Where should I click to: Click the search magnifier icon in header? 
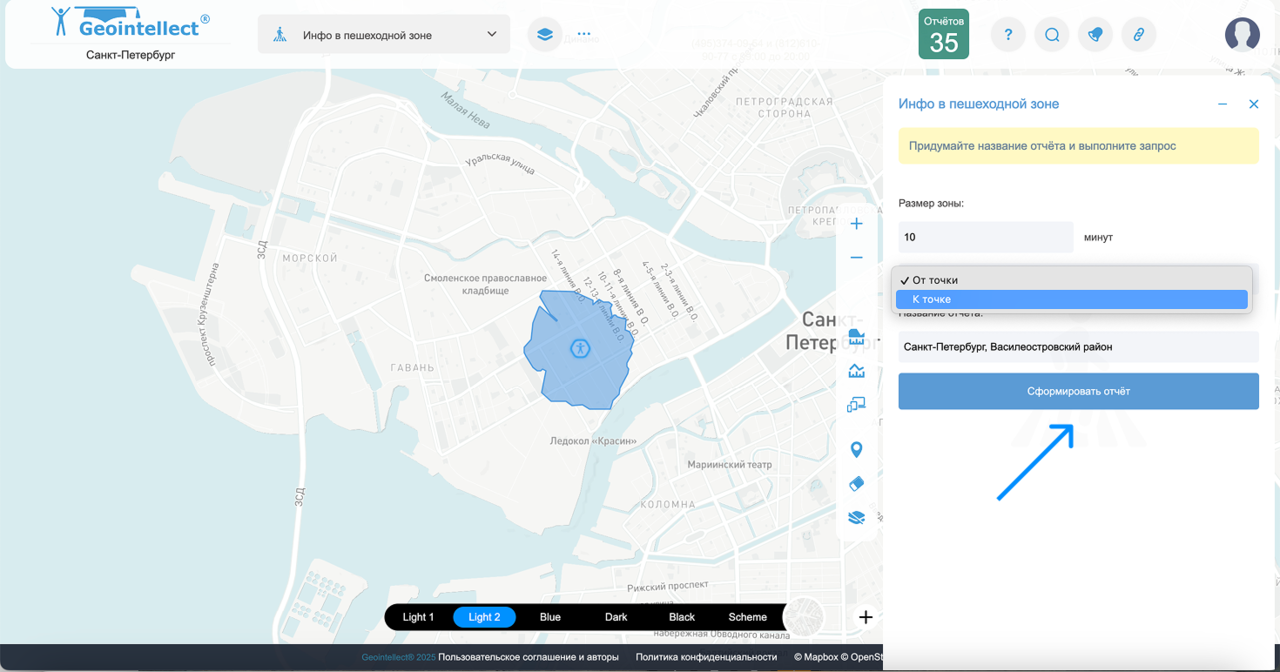[x=1052, y=34]
